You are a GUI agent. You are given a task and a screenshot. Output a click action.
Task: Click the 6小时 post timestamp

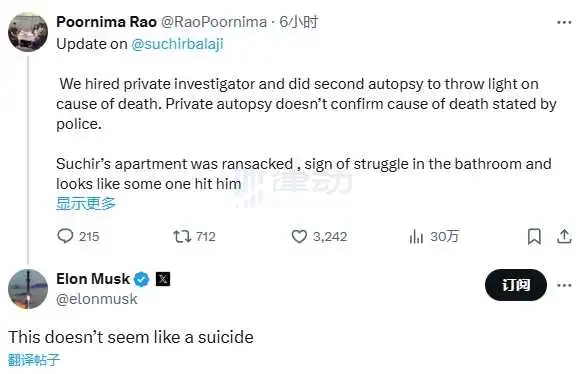pos(298,22)
